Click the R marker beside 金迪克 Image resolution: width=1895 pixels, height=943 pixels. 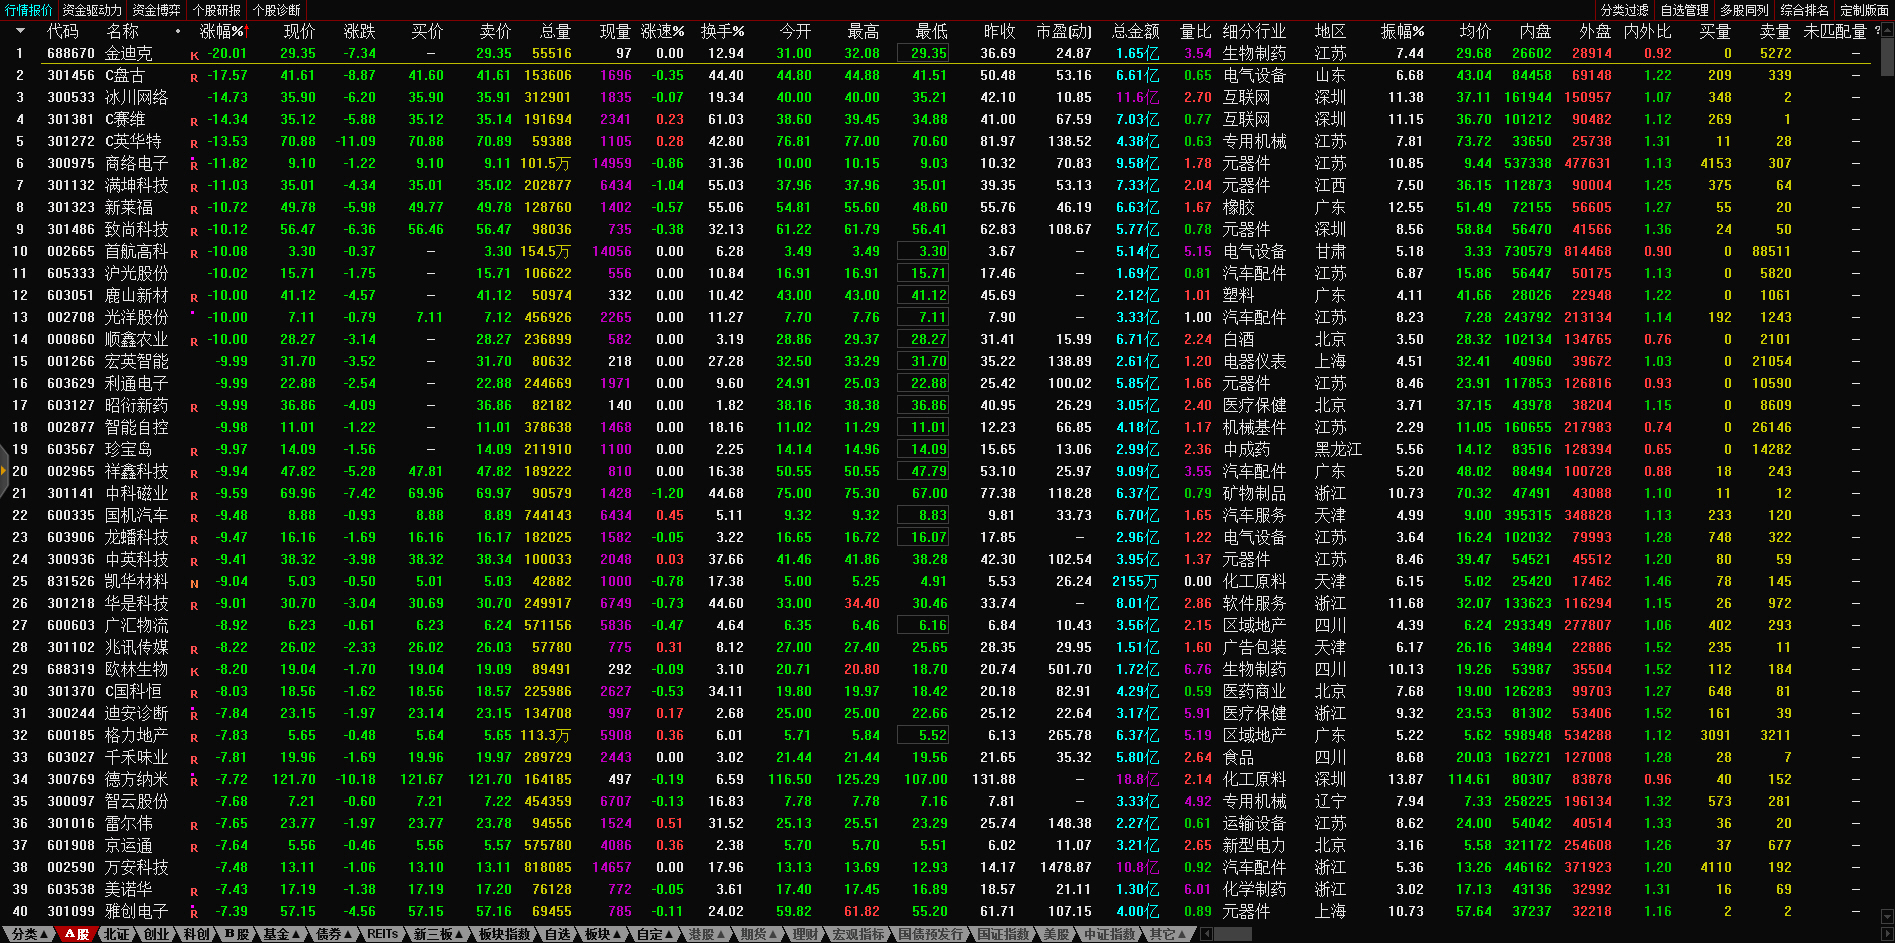pyautogui.click(x=194, y=56)
